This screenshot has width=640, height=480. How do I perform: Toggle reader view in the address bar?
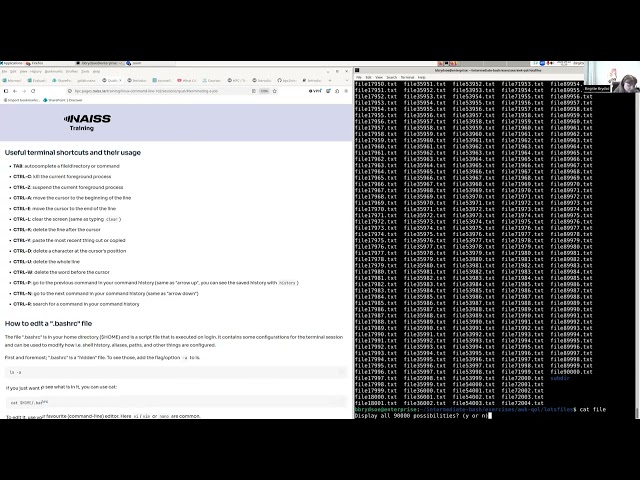point(253,91)
